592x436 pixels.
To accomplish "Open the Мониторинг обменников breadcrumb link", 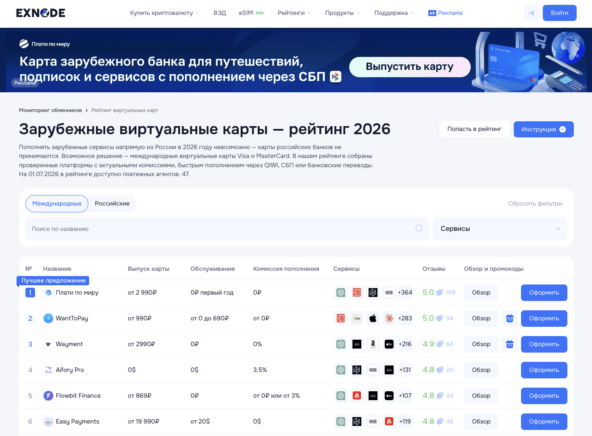I will (50, 110).
